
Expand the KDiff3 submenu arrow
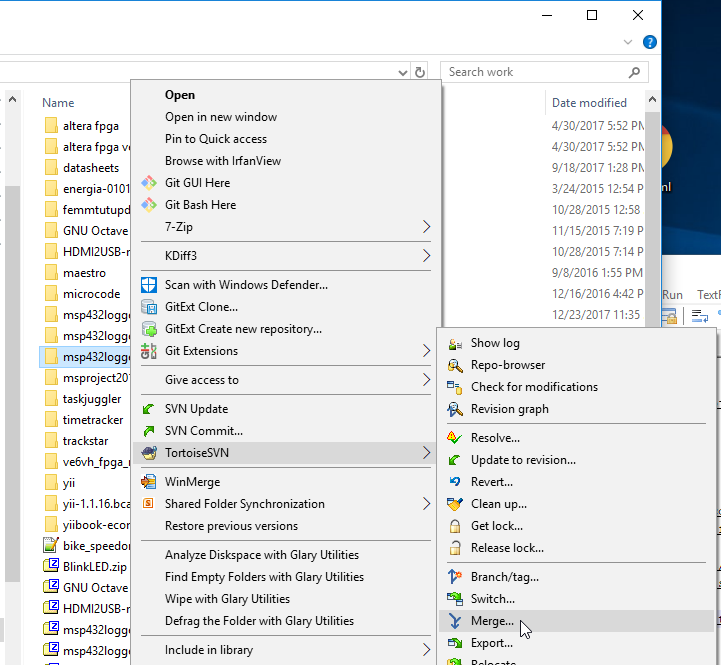click(x=426, y=256)
